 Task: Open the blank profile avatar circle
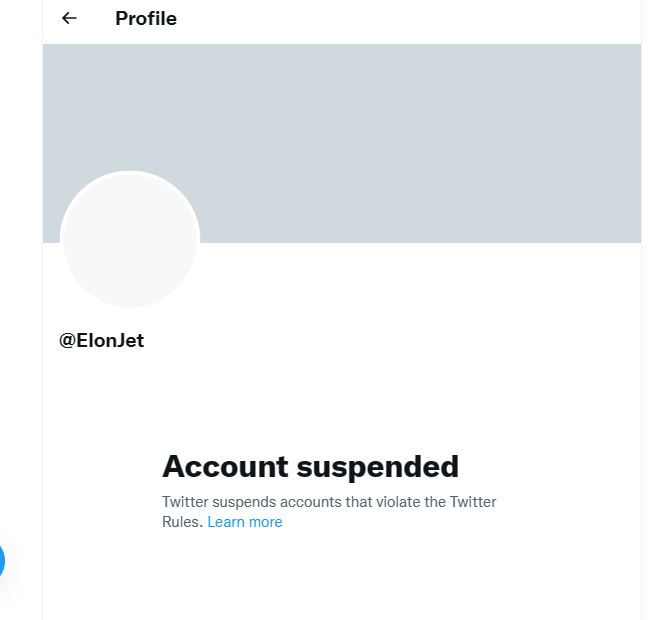pyautogui.click(x=130, y=240)
